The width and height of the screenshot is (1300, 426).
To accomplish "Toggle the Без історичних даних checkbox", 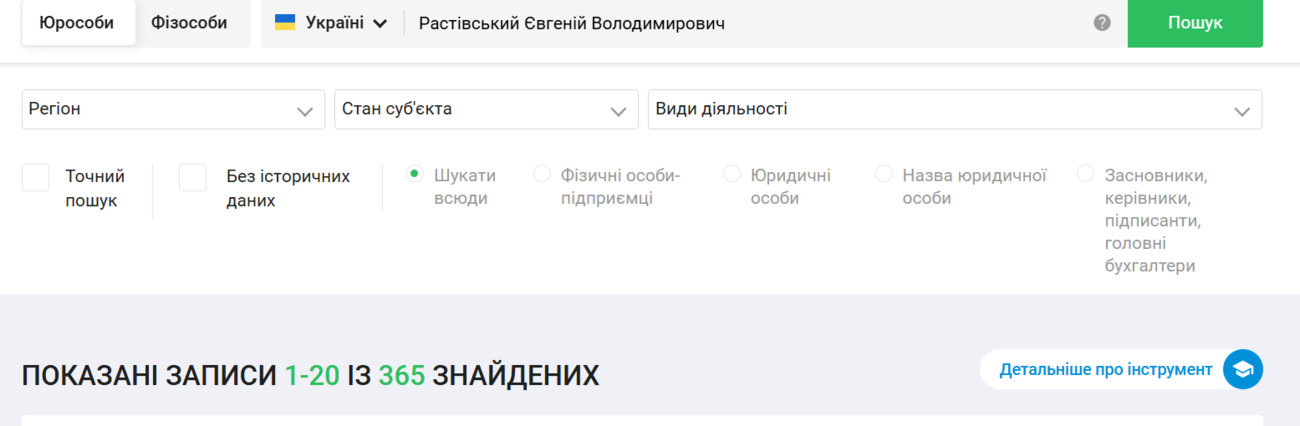I will 193,178.
